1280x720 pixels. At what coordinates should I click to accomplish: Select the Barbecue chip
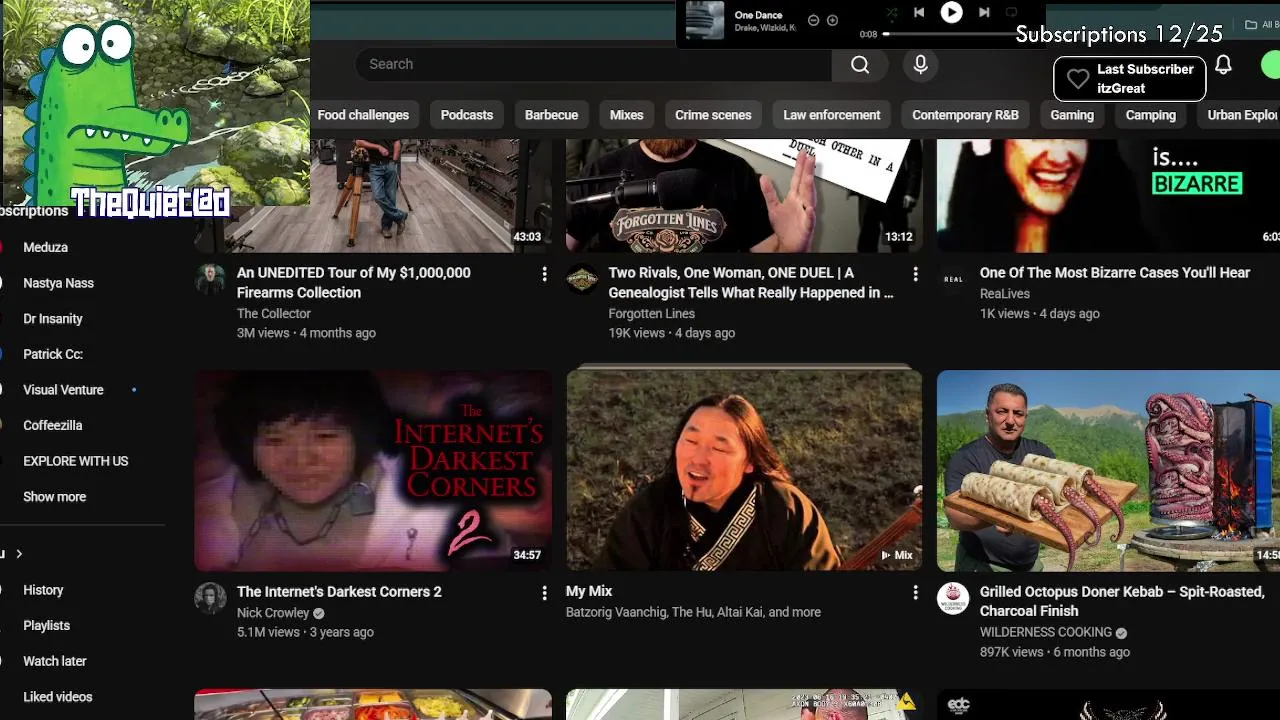click(552, 115)
